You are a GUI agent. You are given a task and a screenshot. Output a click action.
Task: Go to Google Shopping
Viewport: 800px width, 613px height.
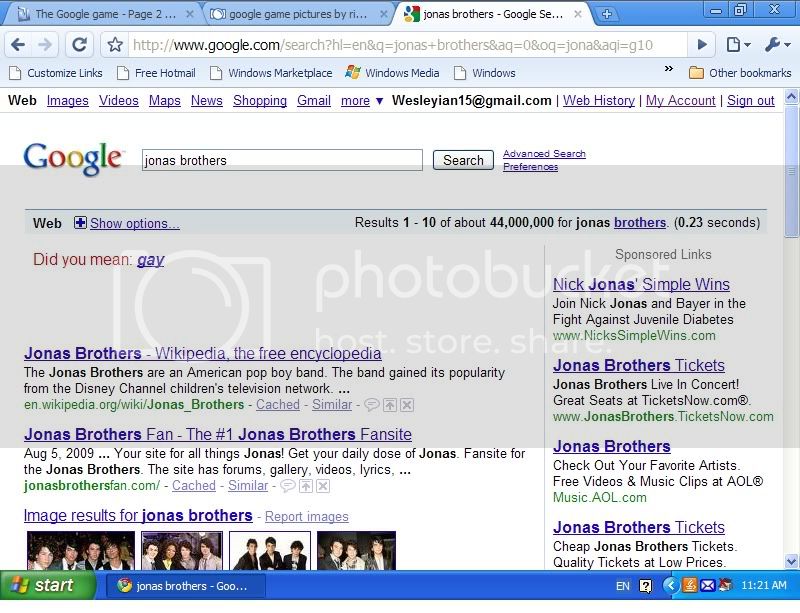tap(260, 101)
